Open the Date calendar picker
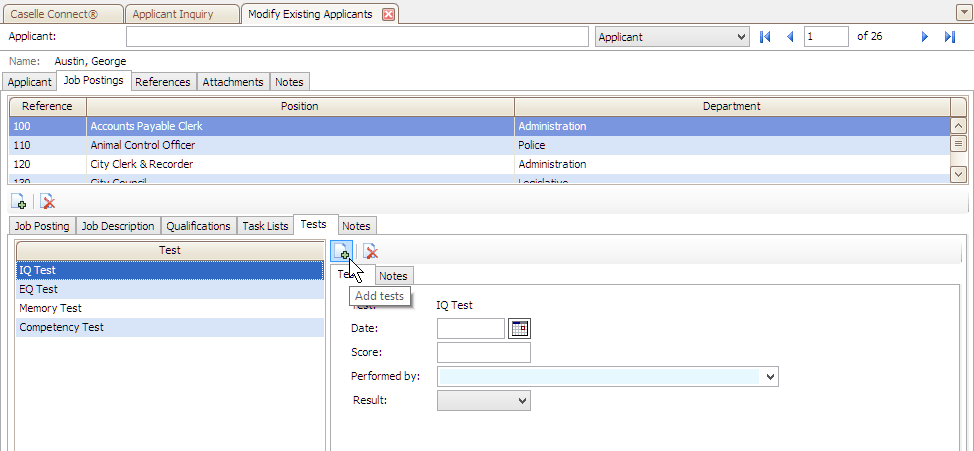Viewport: 974px width, 451px height. tap(519, 328)
